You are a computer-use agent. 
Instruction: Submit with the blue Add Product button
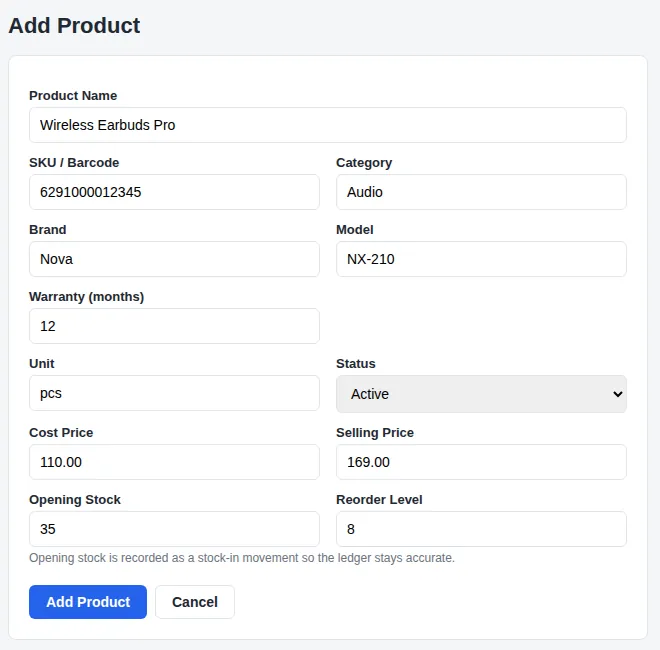coord(88,602)
